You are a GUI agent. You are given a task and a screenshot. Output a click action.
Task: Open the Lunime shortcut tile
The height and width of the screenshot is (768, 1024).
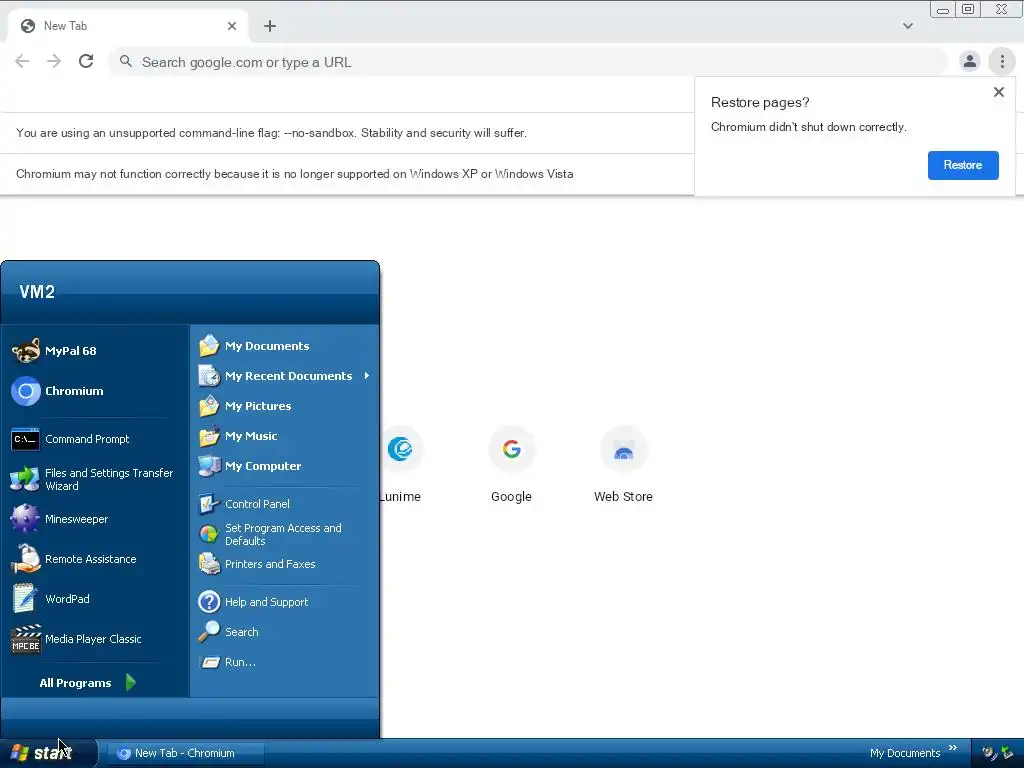400,465
